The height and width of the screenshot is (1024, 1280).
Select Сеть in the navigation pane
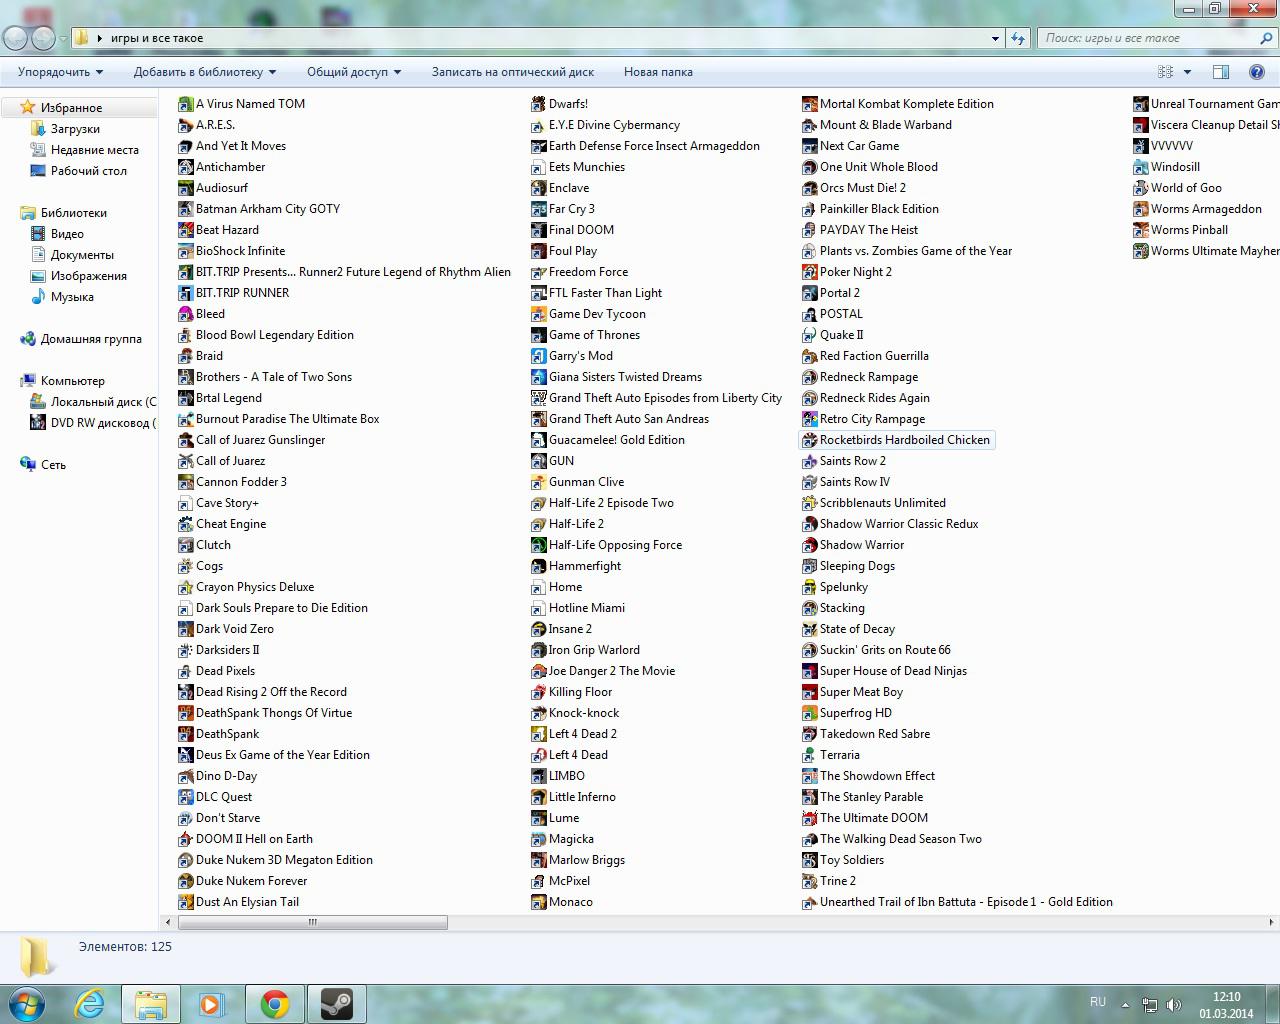click(x=53, y=465)
